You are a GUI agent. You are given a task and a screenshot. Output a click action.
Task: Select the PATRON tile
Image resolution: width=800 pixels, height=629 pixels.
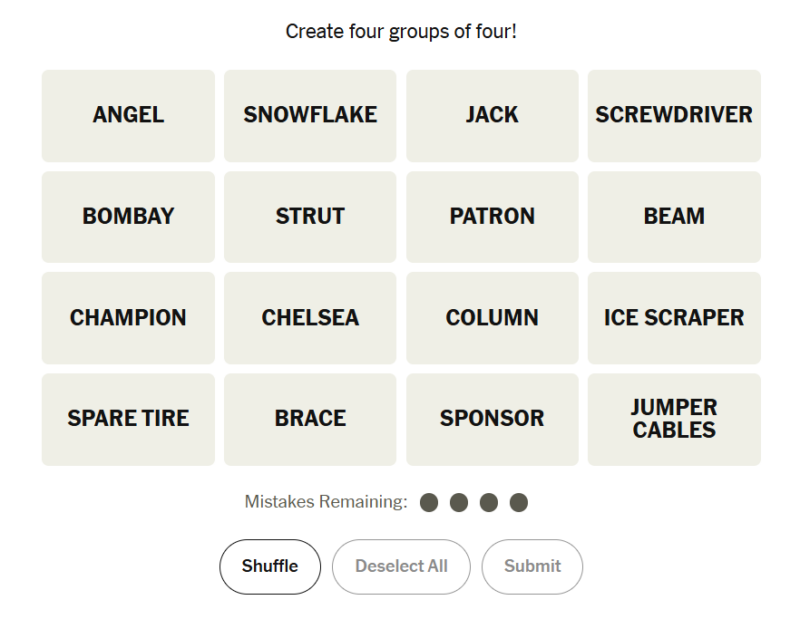click(492, 217)
